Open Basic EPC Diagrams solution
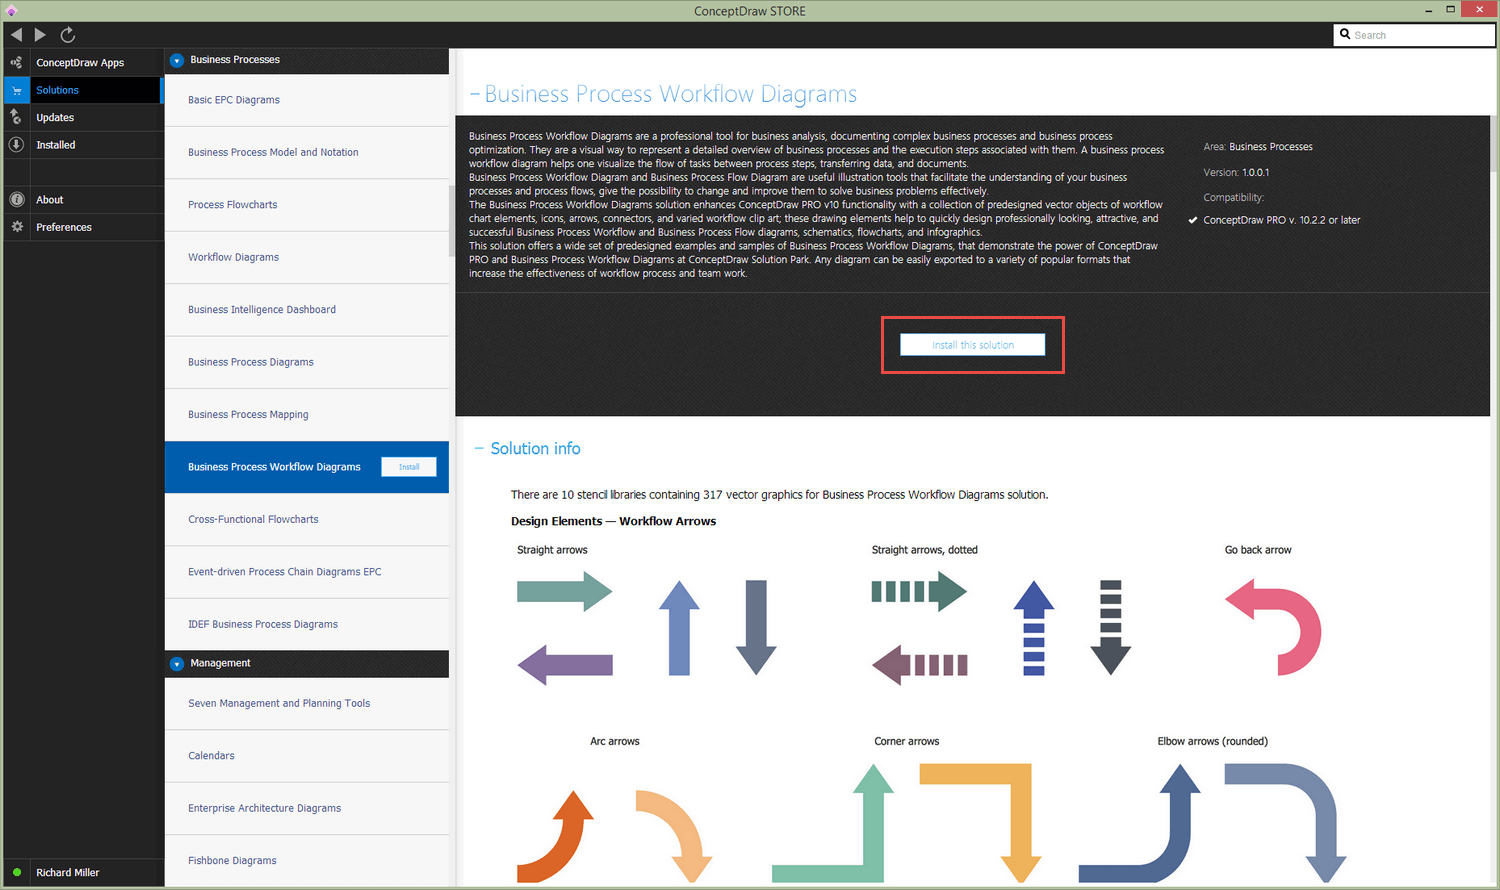Viewport: 1500px width, 890px height. click(306, 100)
